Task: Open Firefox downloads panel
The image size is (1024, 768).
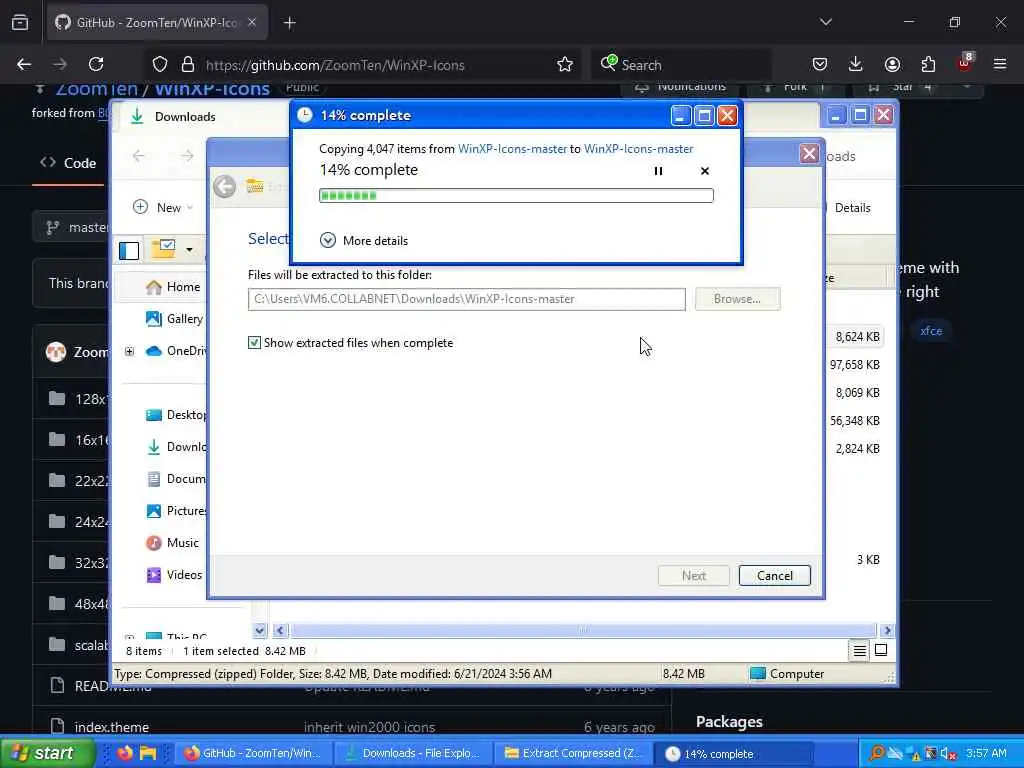Action: tap(856, 64)
